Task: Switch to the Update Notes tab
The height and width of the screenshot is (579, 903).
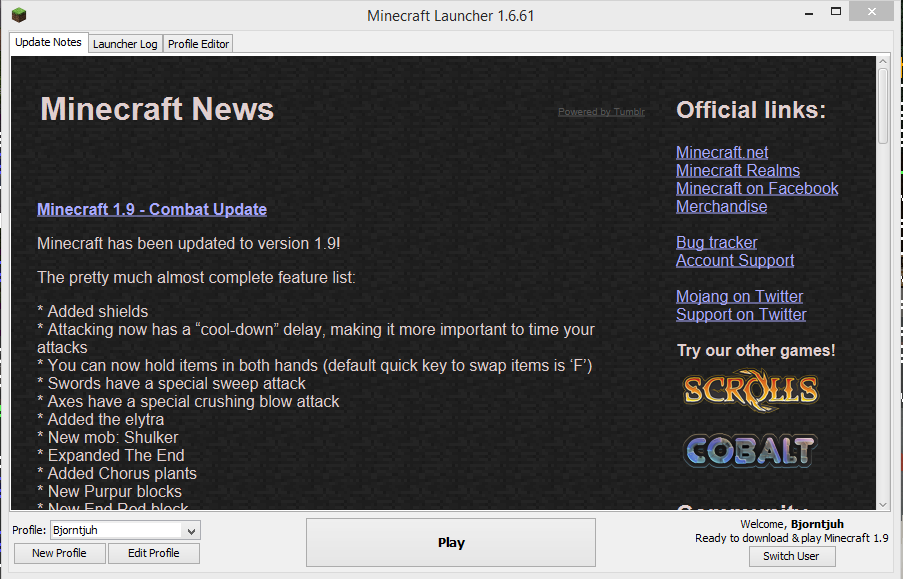Action: [x=48, y=43]
